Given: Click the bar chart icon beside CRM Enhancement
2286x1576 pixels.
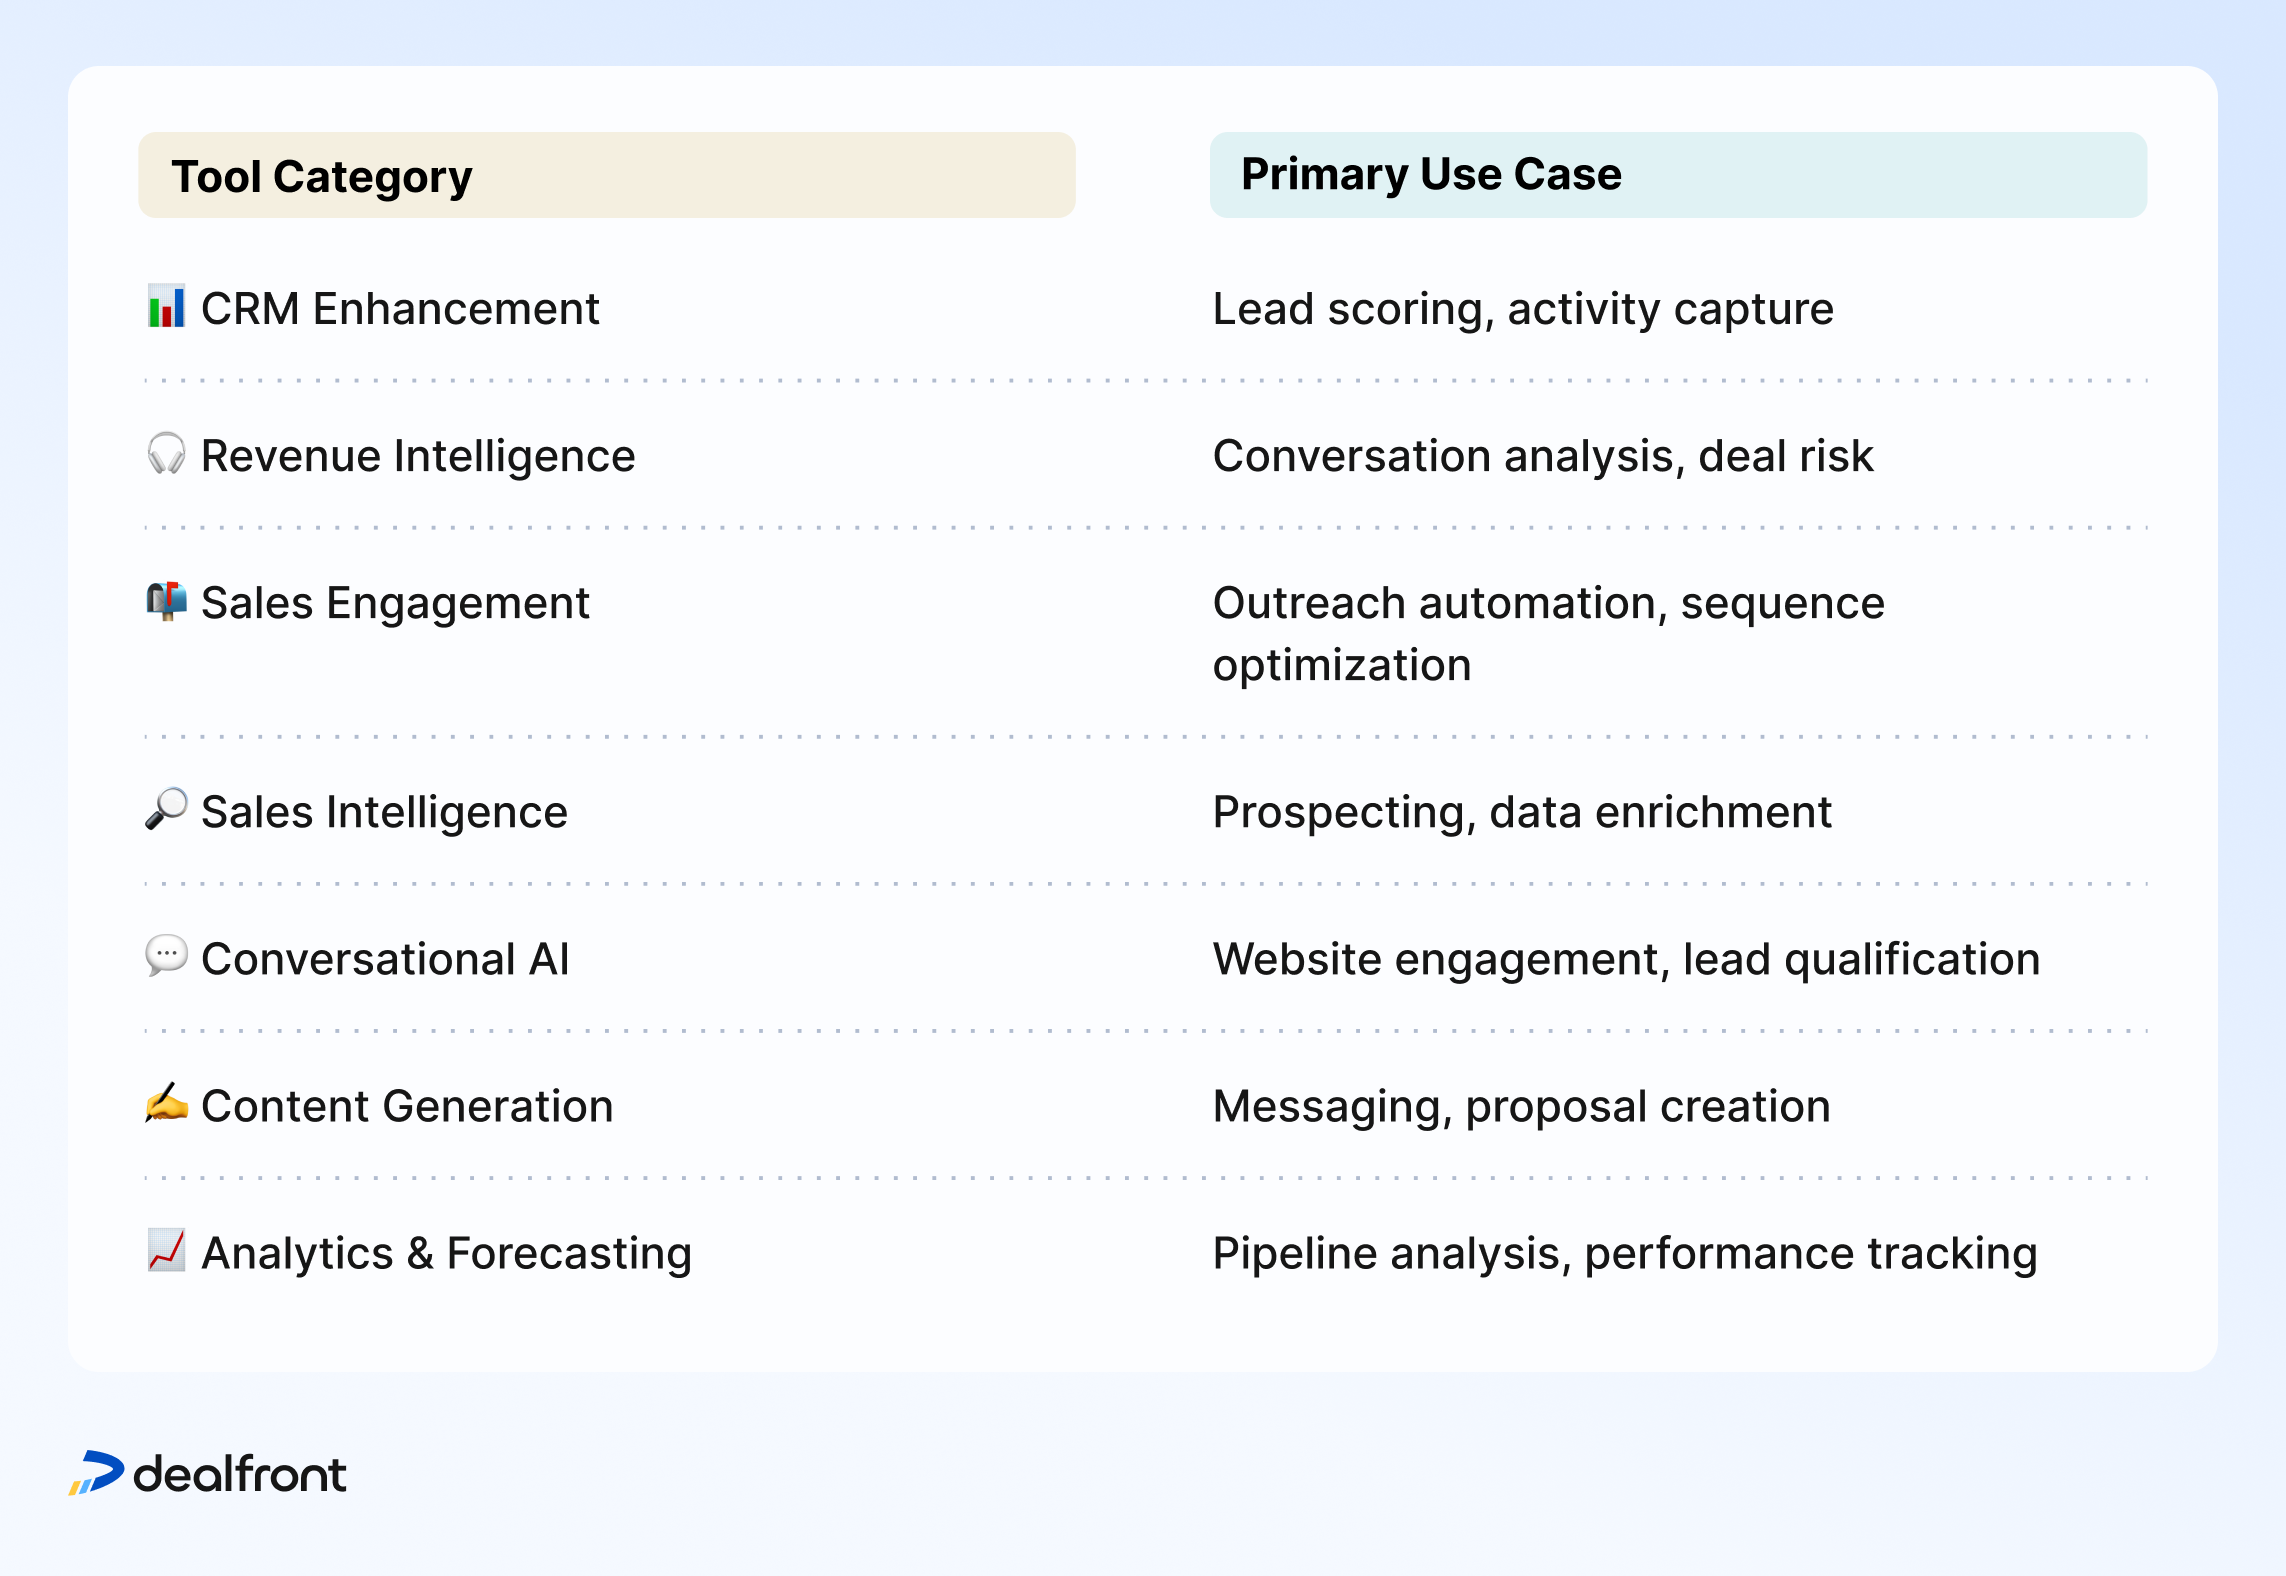Looking at the screenshot, I should pos(166,307).
